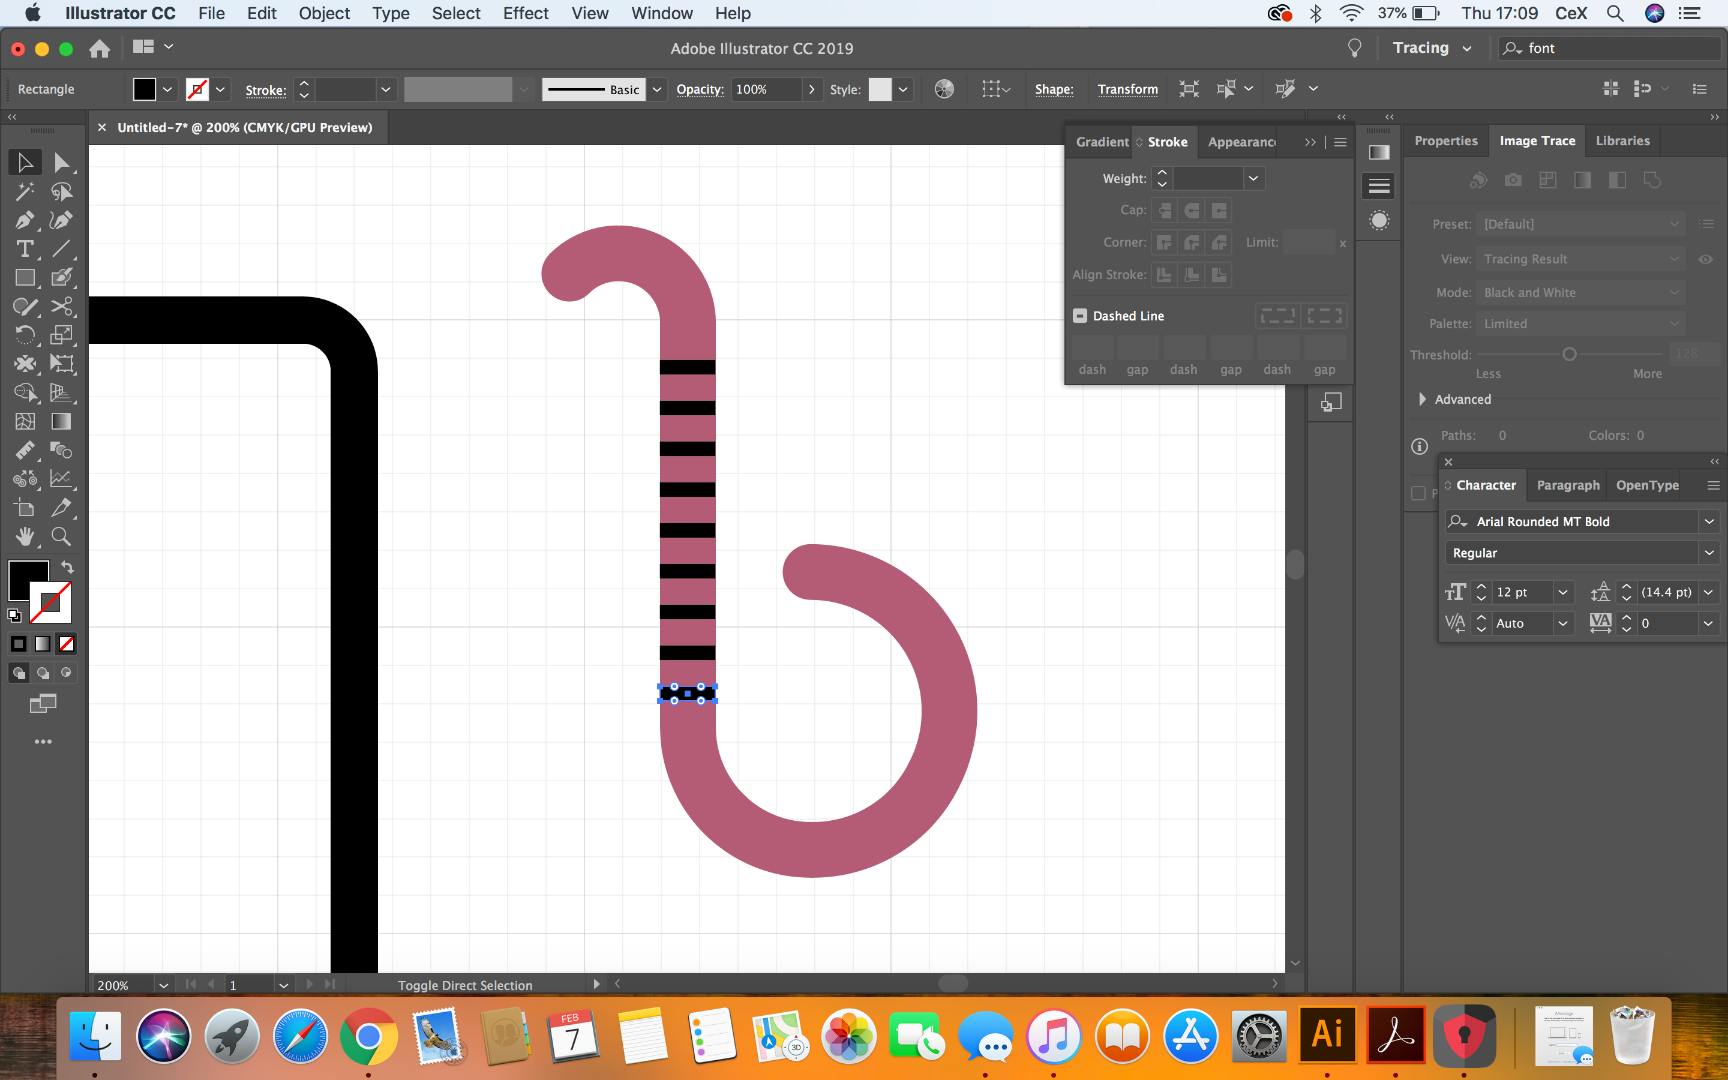
Task: Open the 200% zoom level dropdown
Action: click(163, 985)
